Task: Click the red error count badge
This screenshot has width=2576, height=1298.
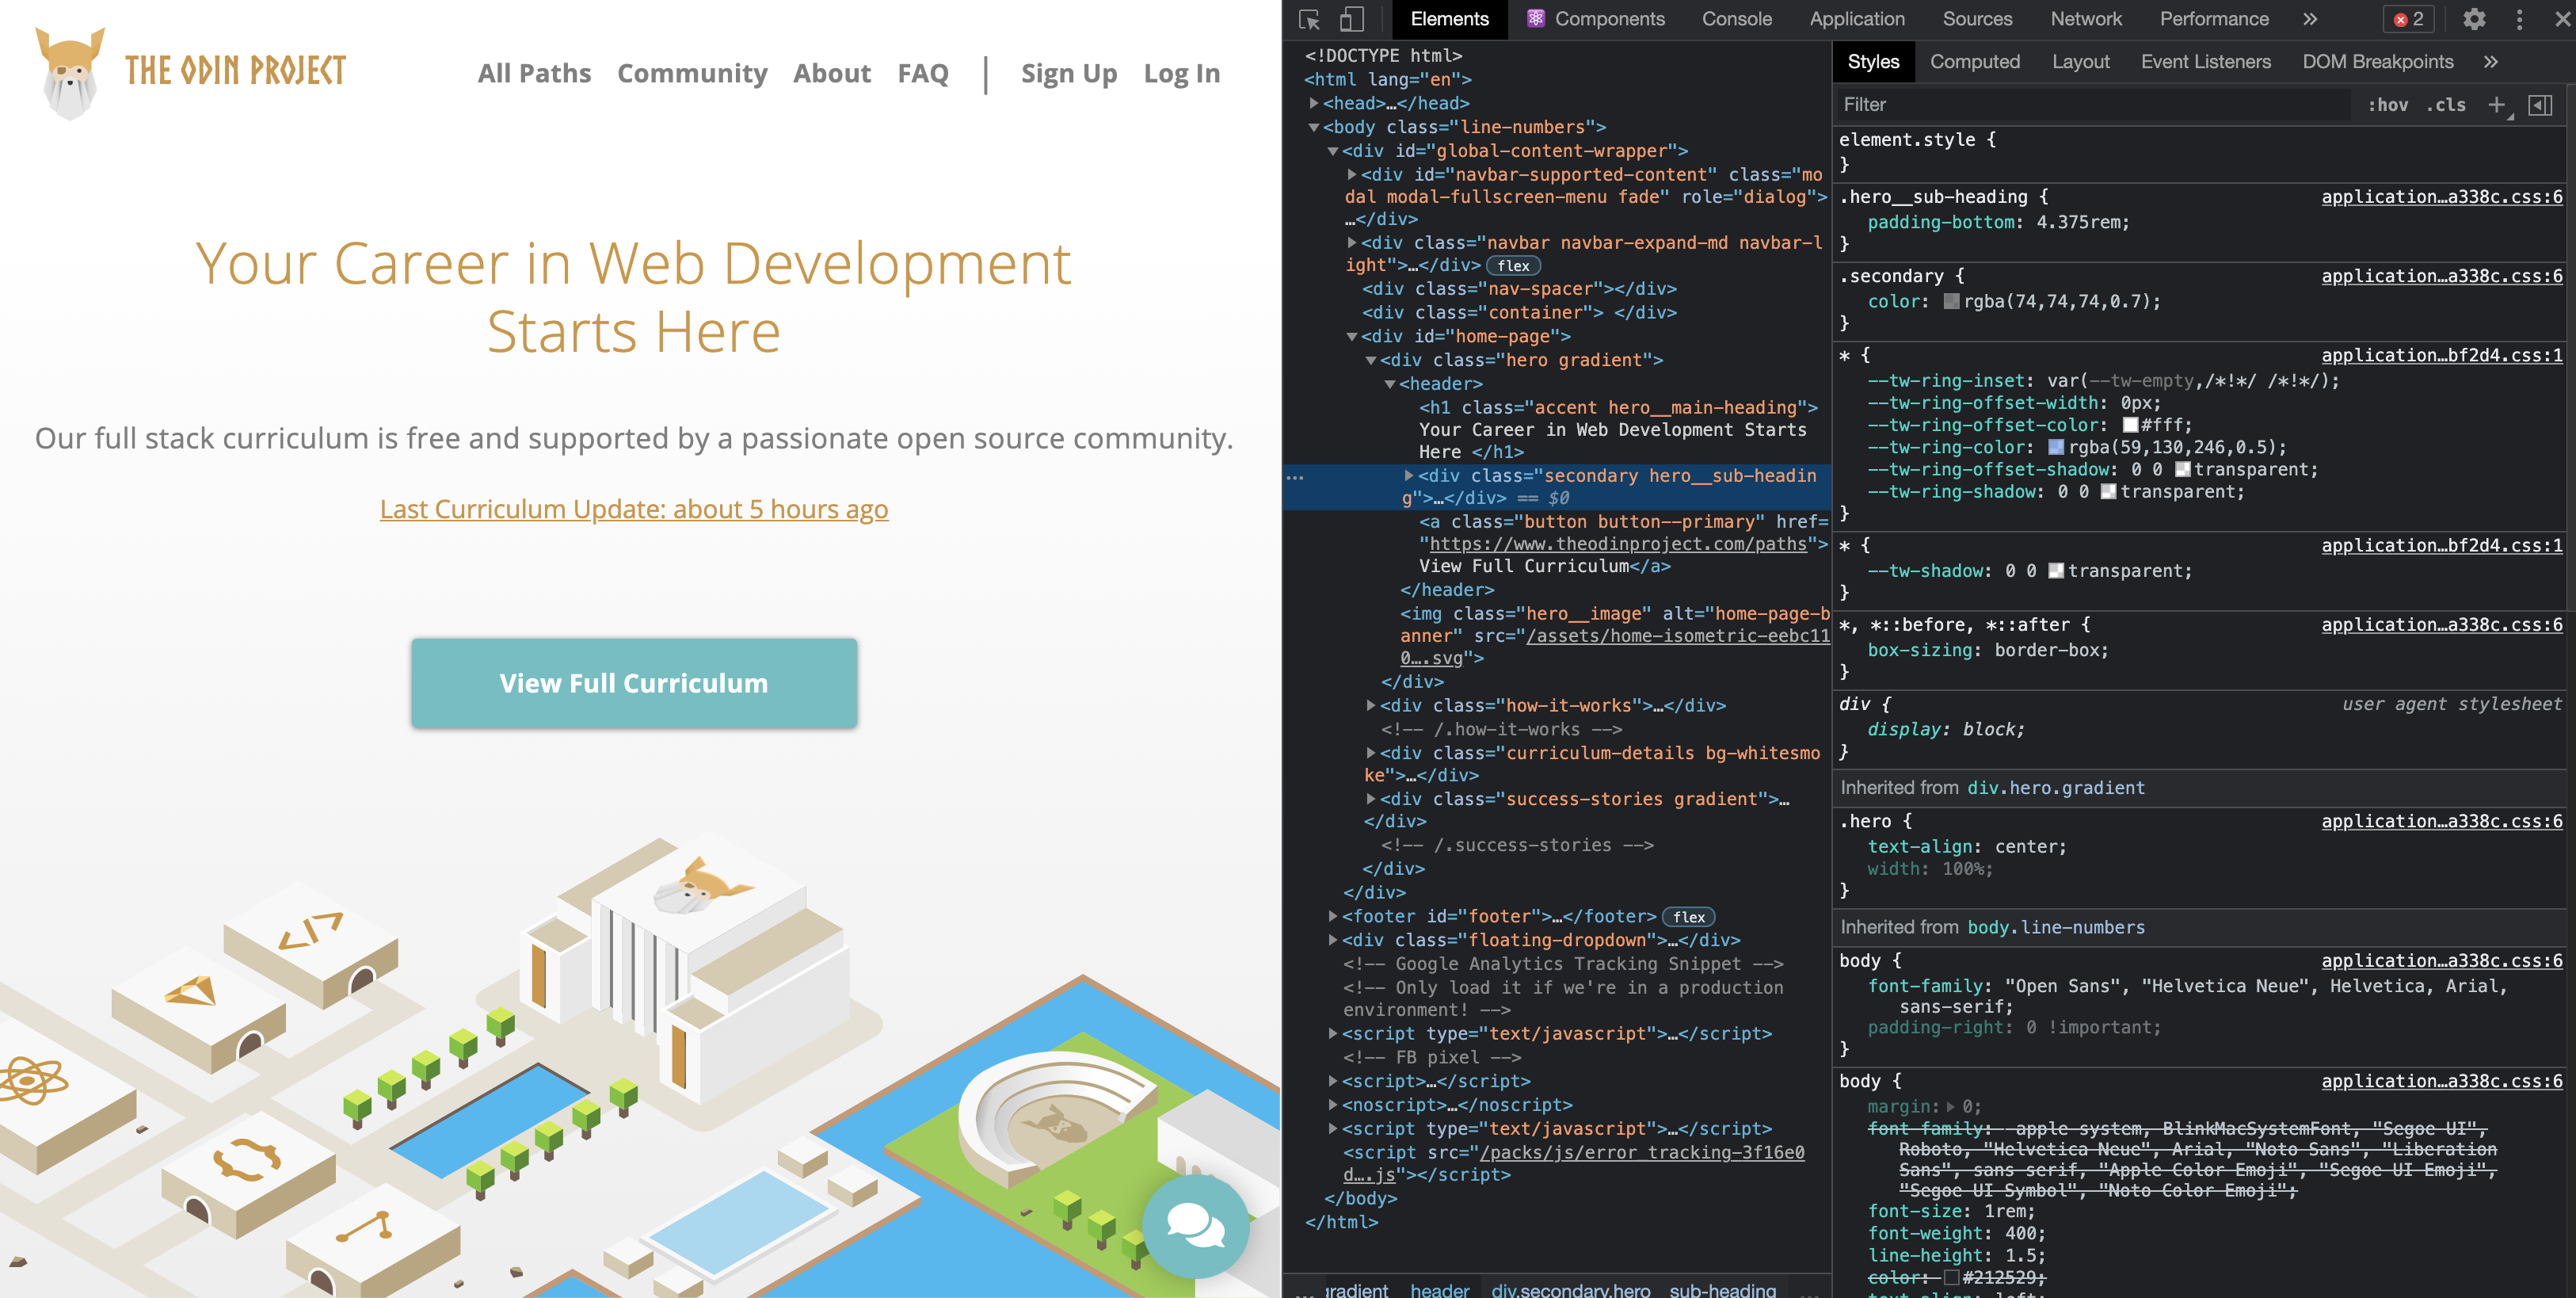Action: (2408, 19)
